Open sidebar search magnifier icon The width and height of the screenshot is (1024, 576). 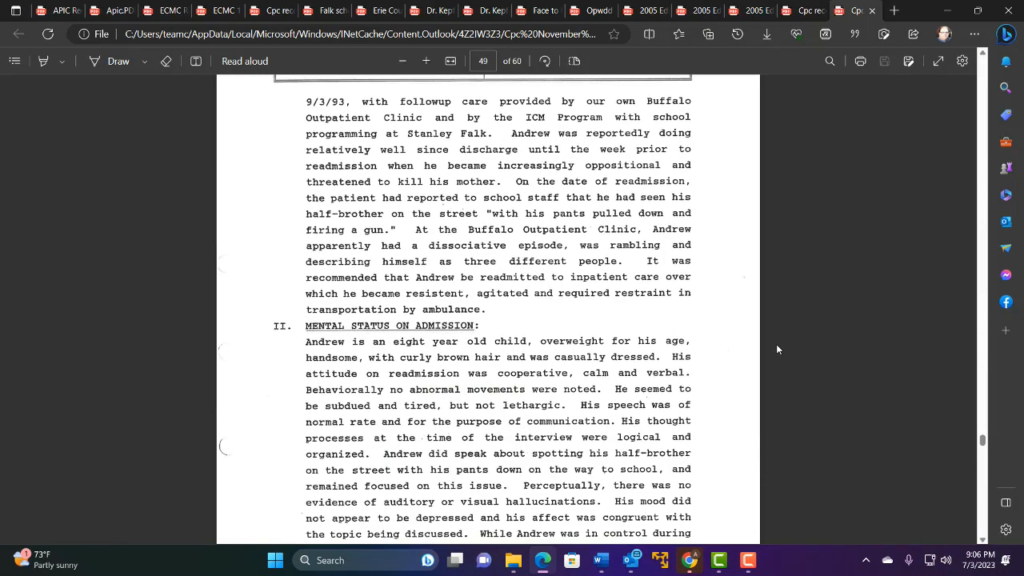point(1006,88)
